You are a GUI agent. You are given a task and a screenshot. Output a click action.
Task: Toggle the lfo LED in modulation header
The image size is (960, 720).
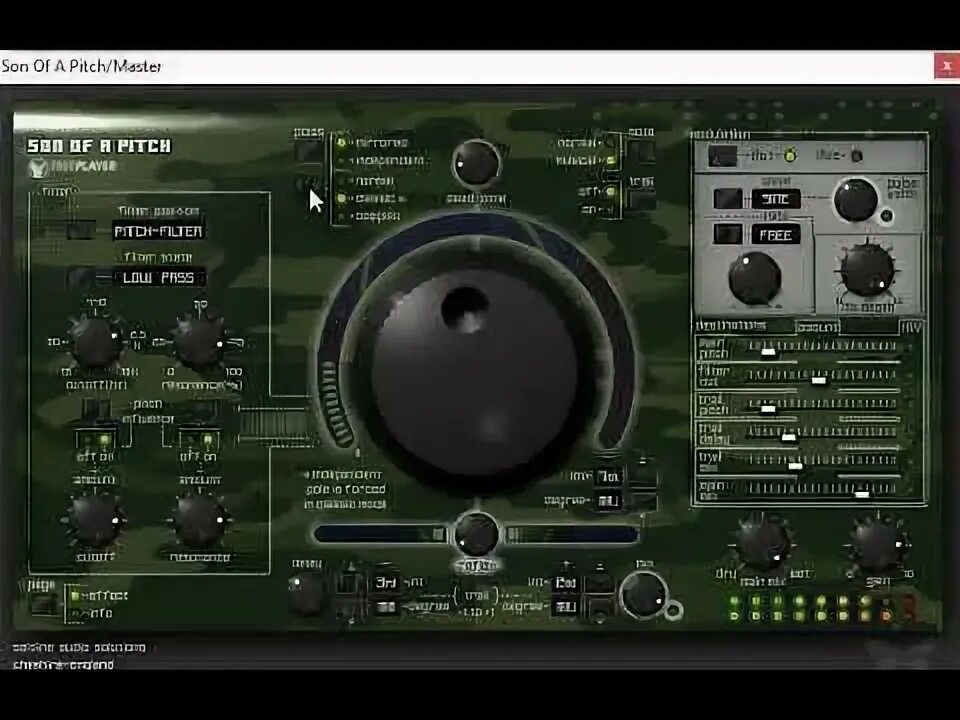coord(790,156)
